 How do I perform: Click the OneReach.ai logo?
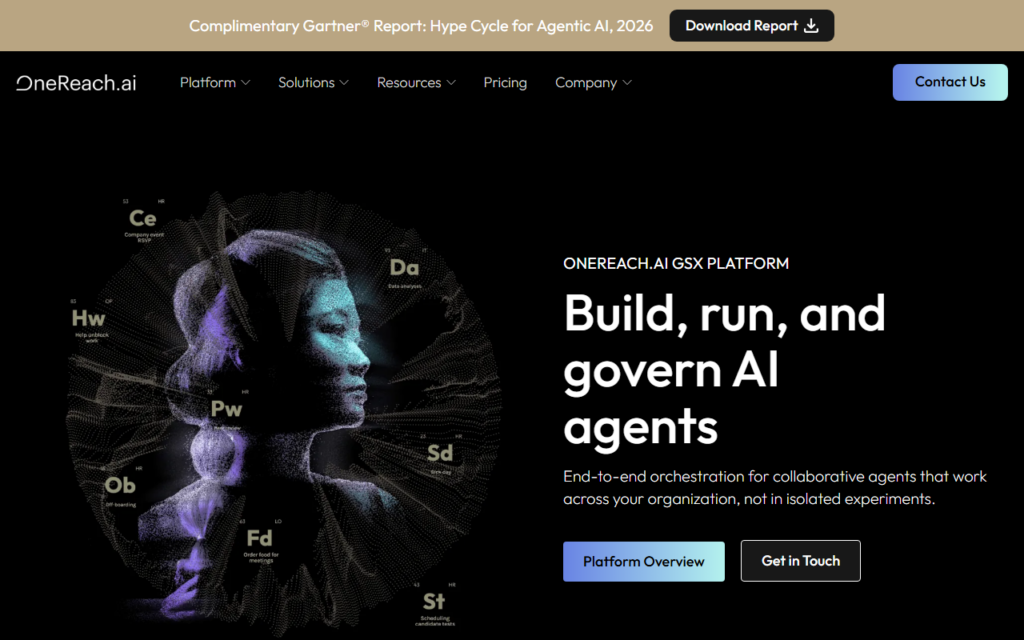point(76,83)
